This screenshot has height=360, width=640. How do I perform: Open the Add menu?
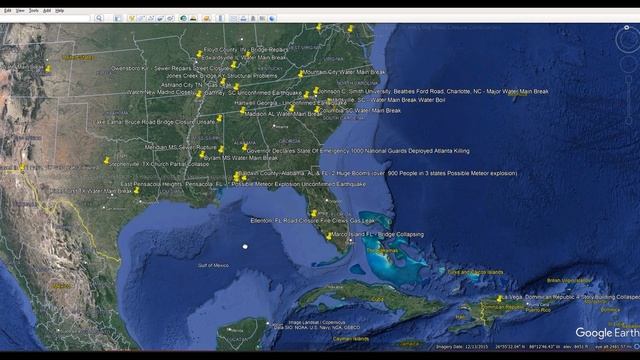coord(47,11)
